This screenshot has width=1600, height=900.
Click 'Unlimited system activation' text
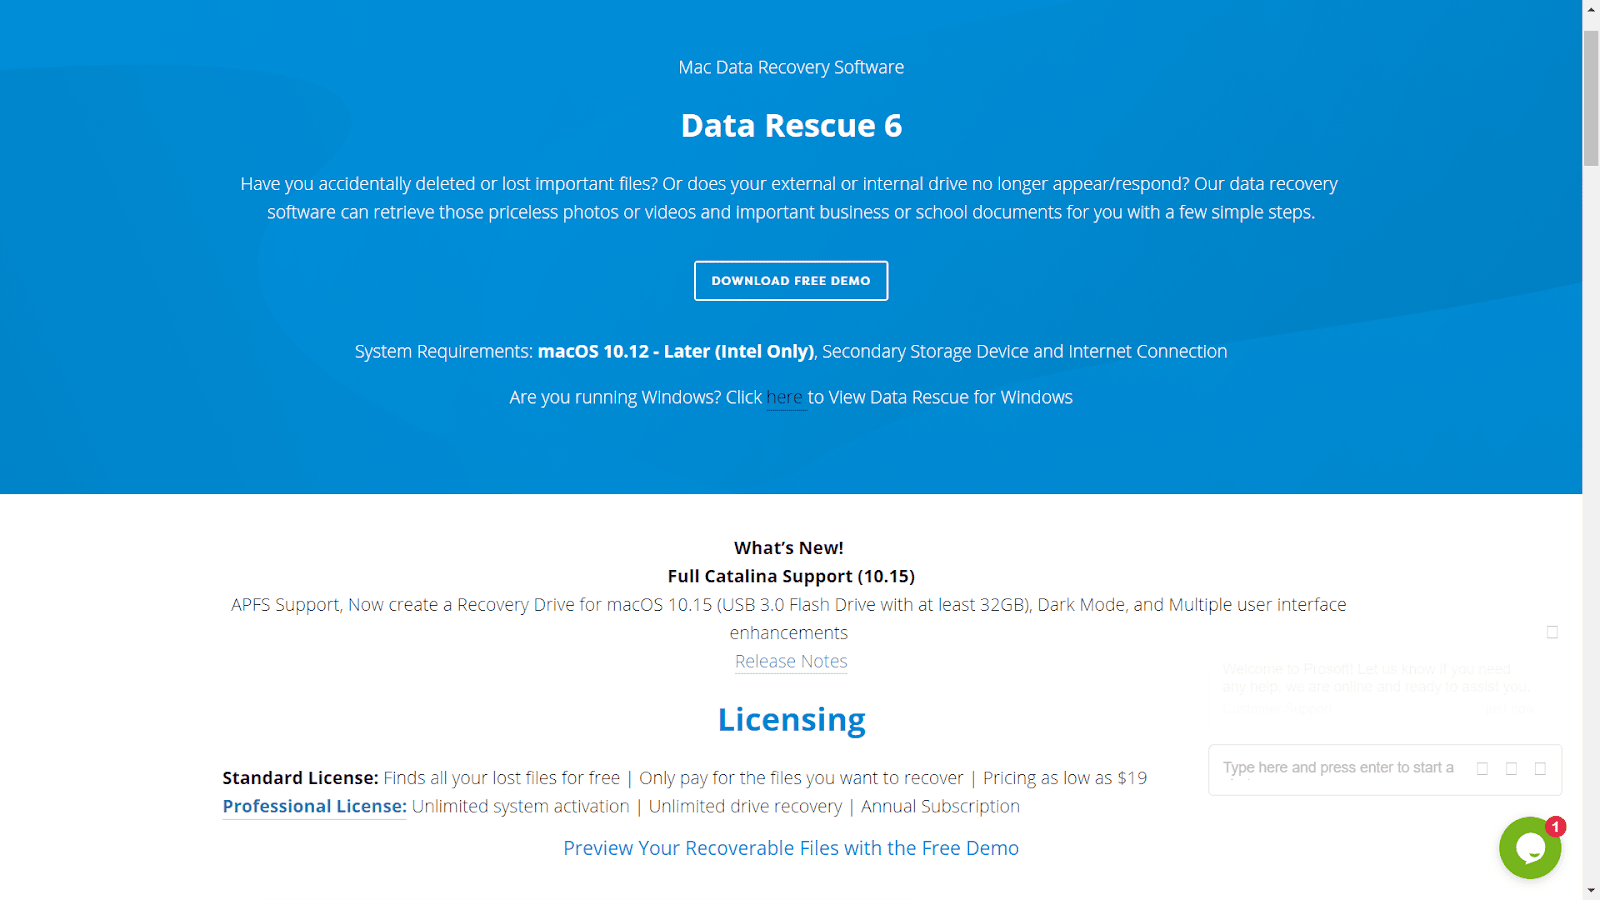520,806
